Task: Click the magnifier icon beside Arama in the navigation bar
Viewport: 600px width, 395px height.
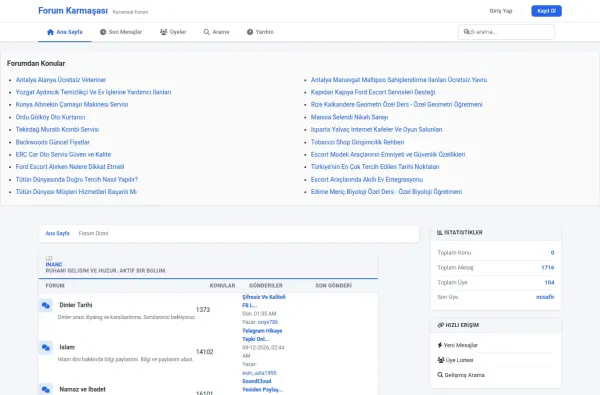Action: tap(207, 32)
